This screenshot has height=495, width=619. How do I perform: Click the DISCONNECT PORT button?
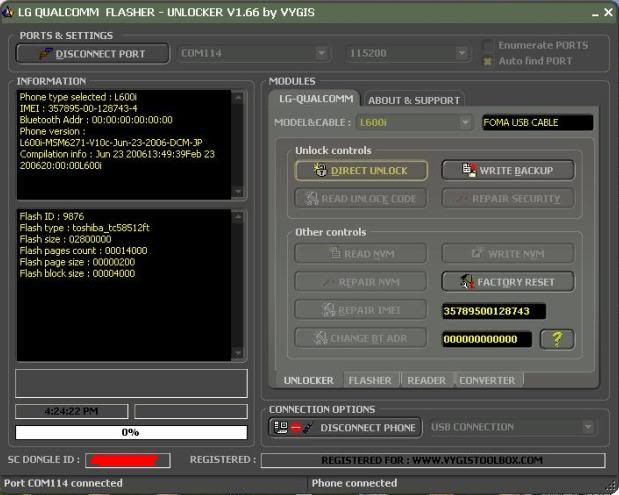coord(93,53)
